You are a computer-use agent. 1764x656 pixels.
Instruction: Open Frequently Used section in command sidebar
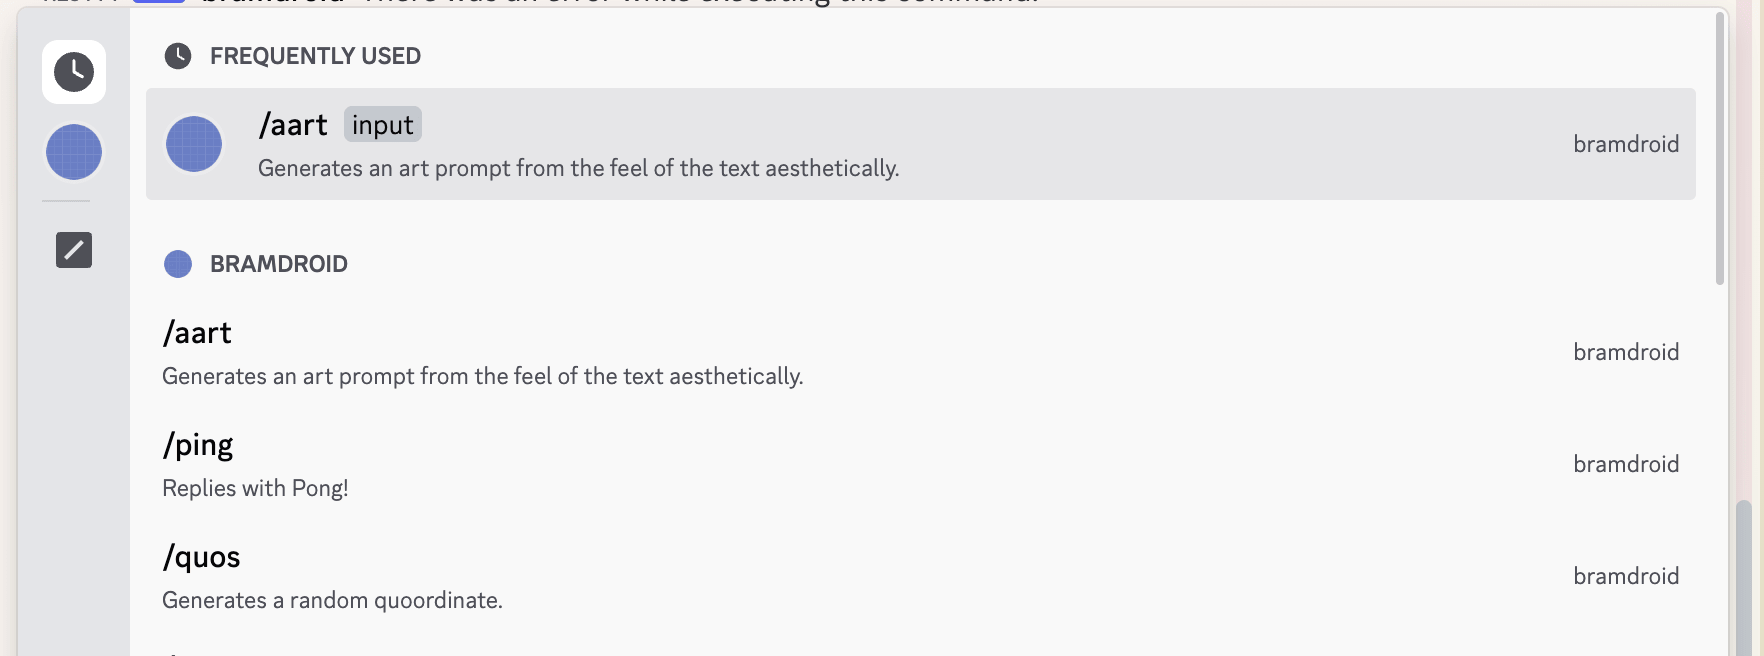(x=74, y=72)
